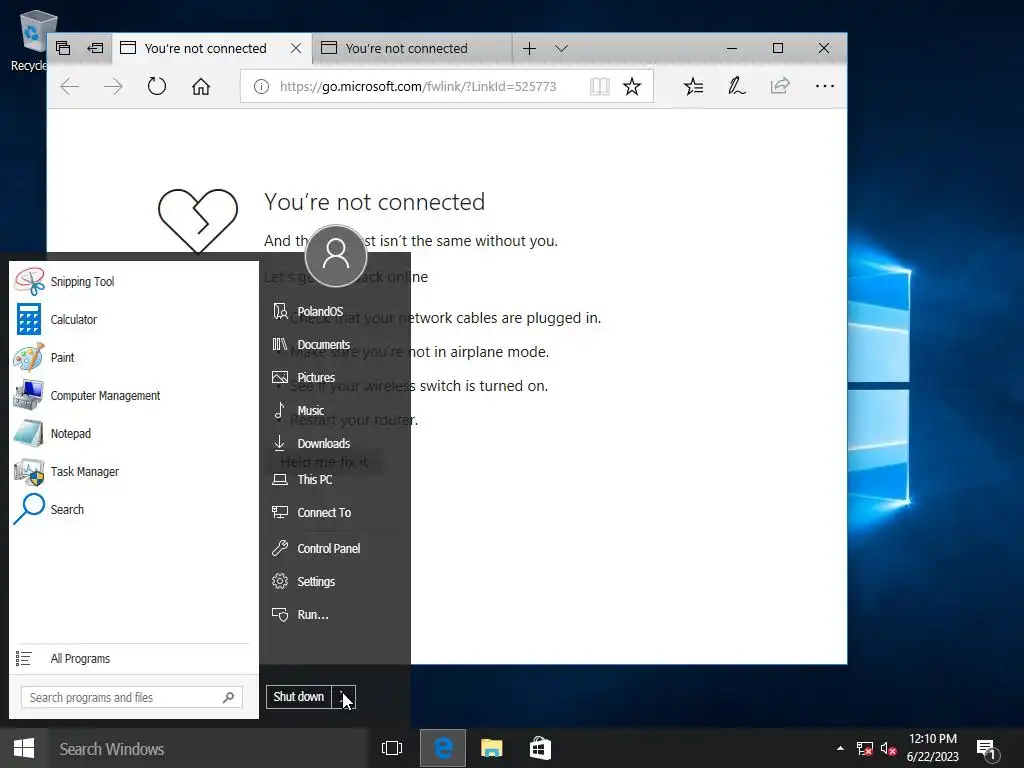
Task: Add page to favorites with the star
Action: pyautogui.click(x=632, y=86)
